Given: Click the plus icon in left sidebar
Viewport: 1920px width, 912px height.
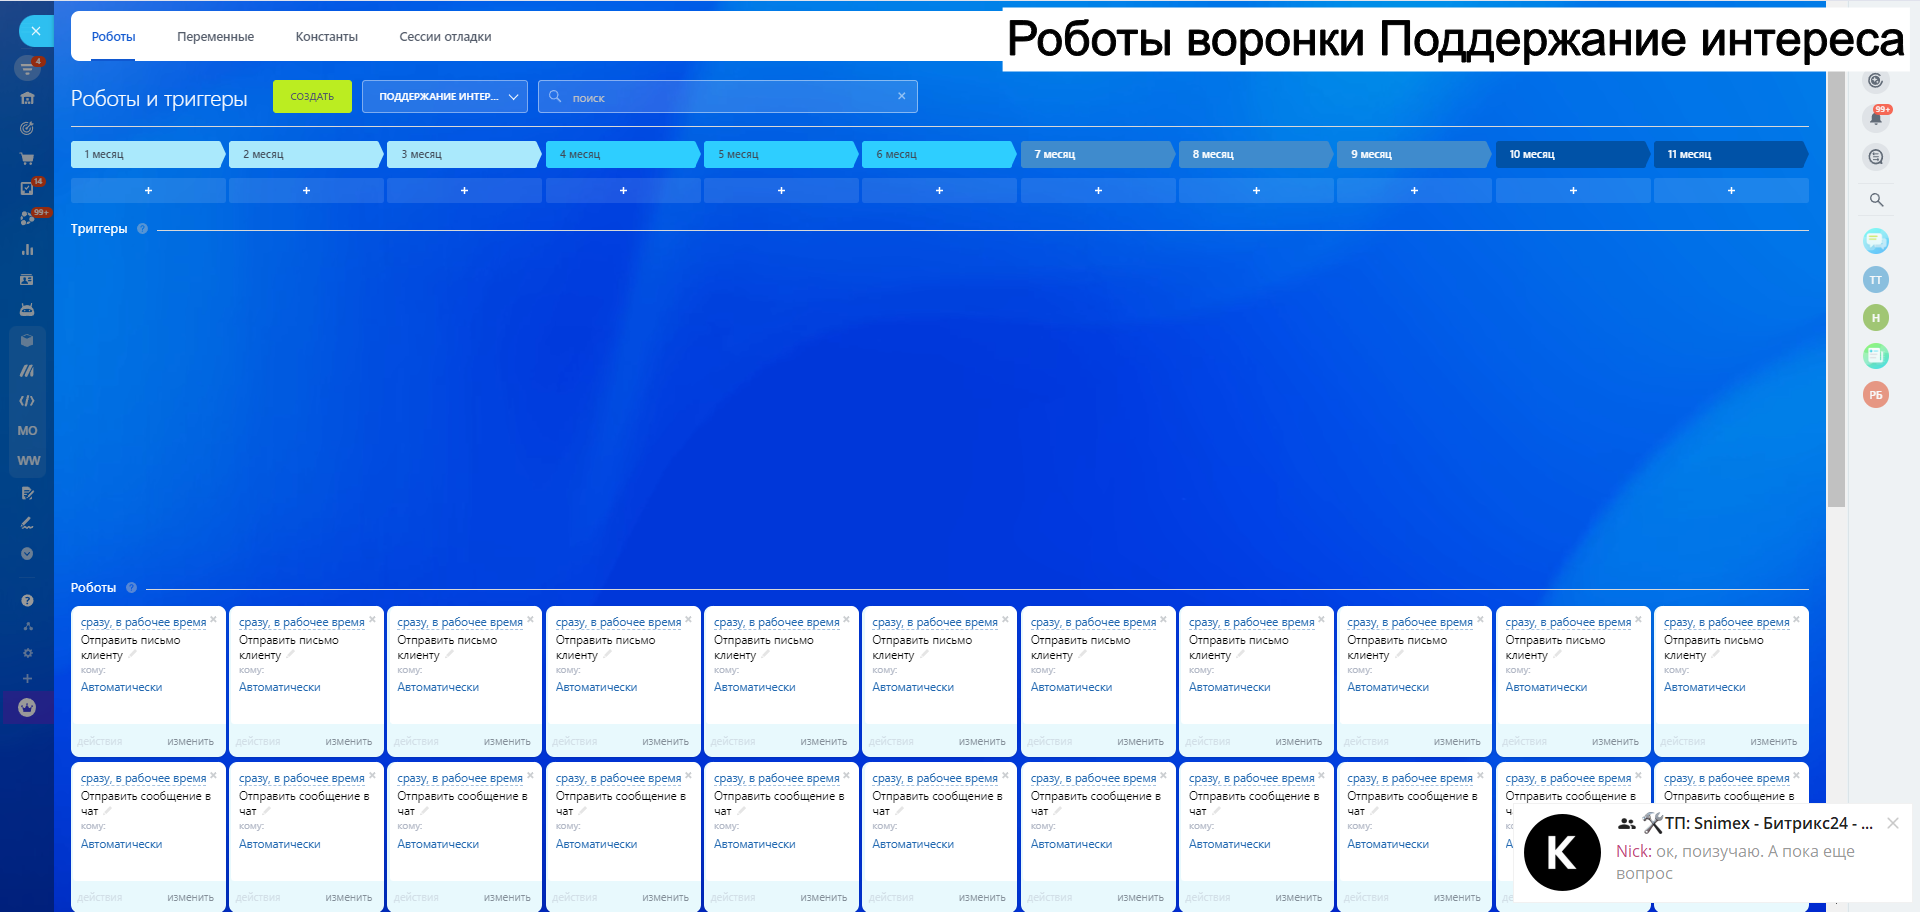Looking at the screenshot, I should coord(27,678).
